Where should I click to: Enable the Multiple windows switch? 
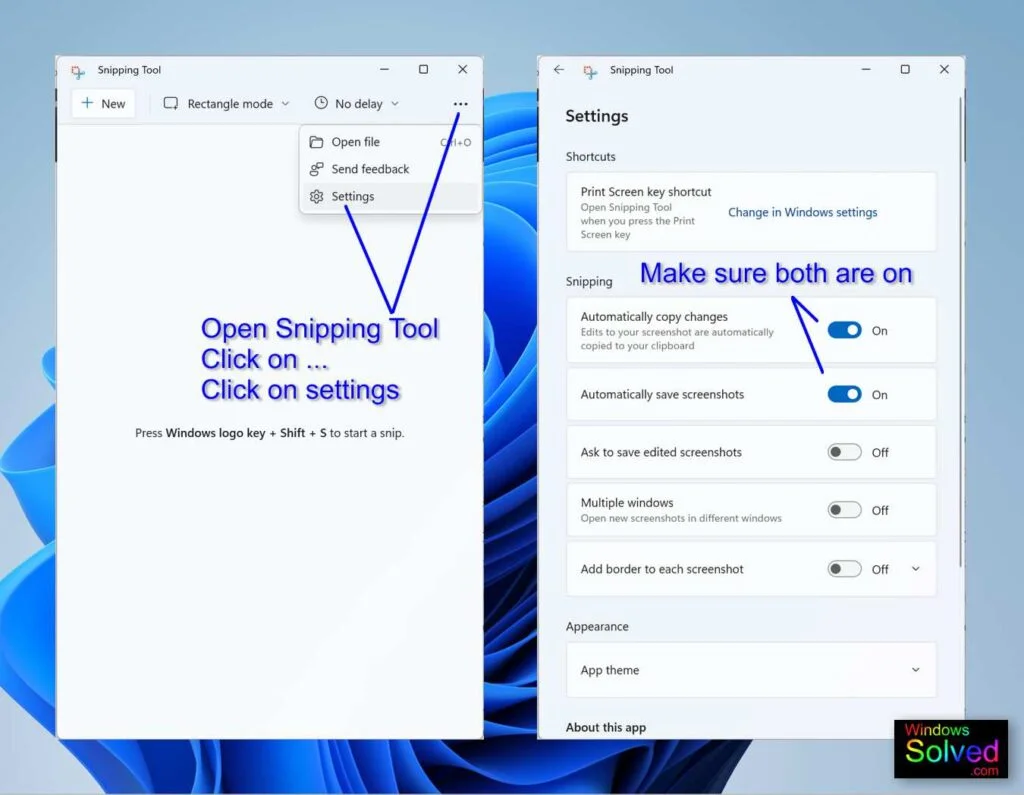(x=844, y=510)
